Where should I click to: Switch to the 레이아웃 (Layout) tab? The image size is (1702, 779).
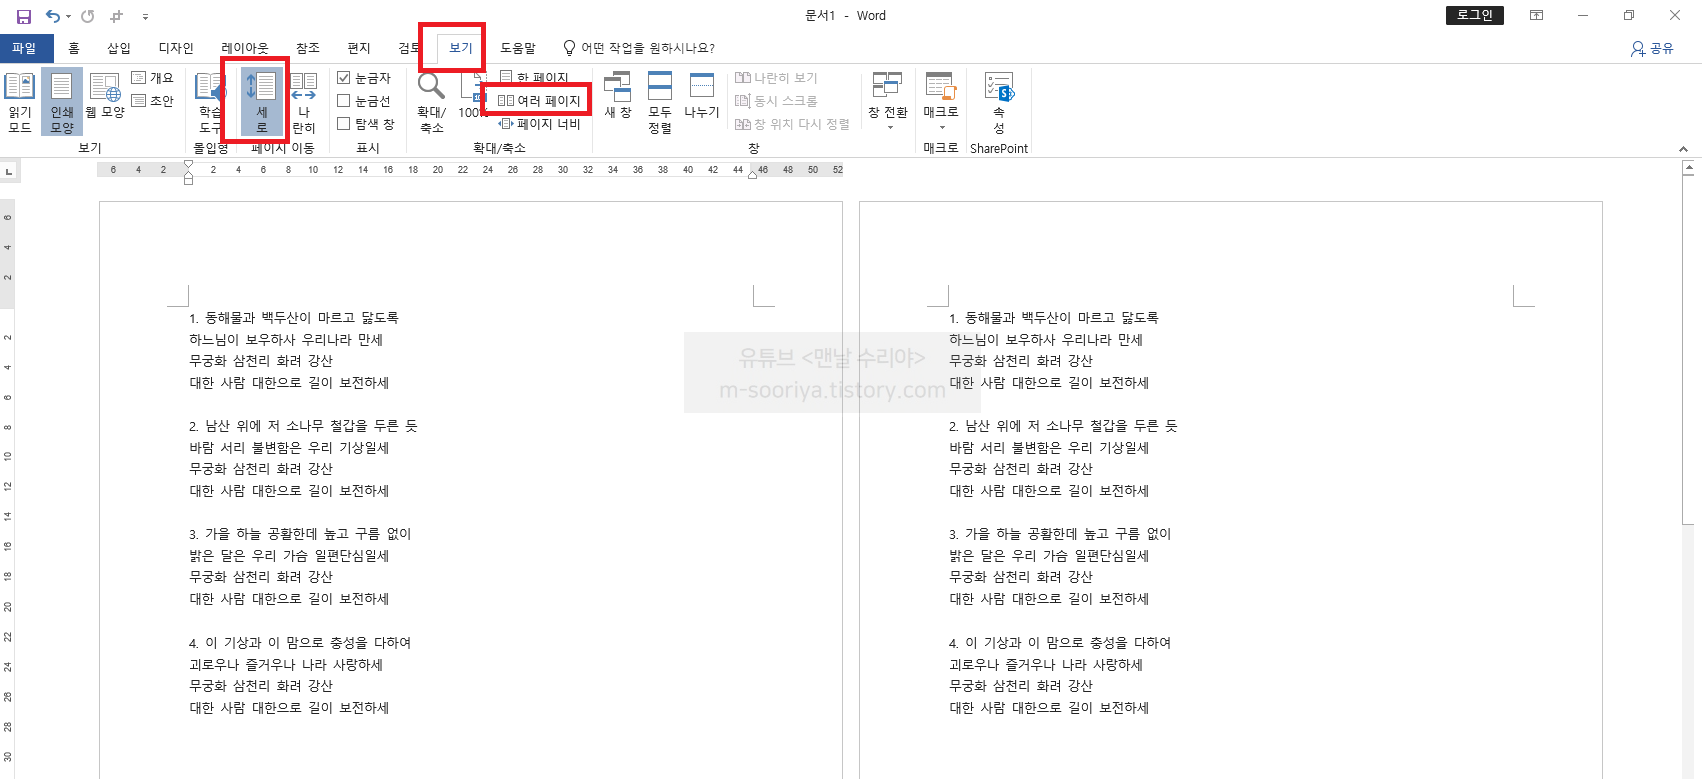pos(245,48)
